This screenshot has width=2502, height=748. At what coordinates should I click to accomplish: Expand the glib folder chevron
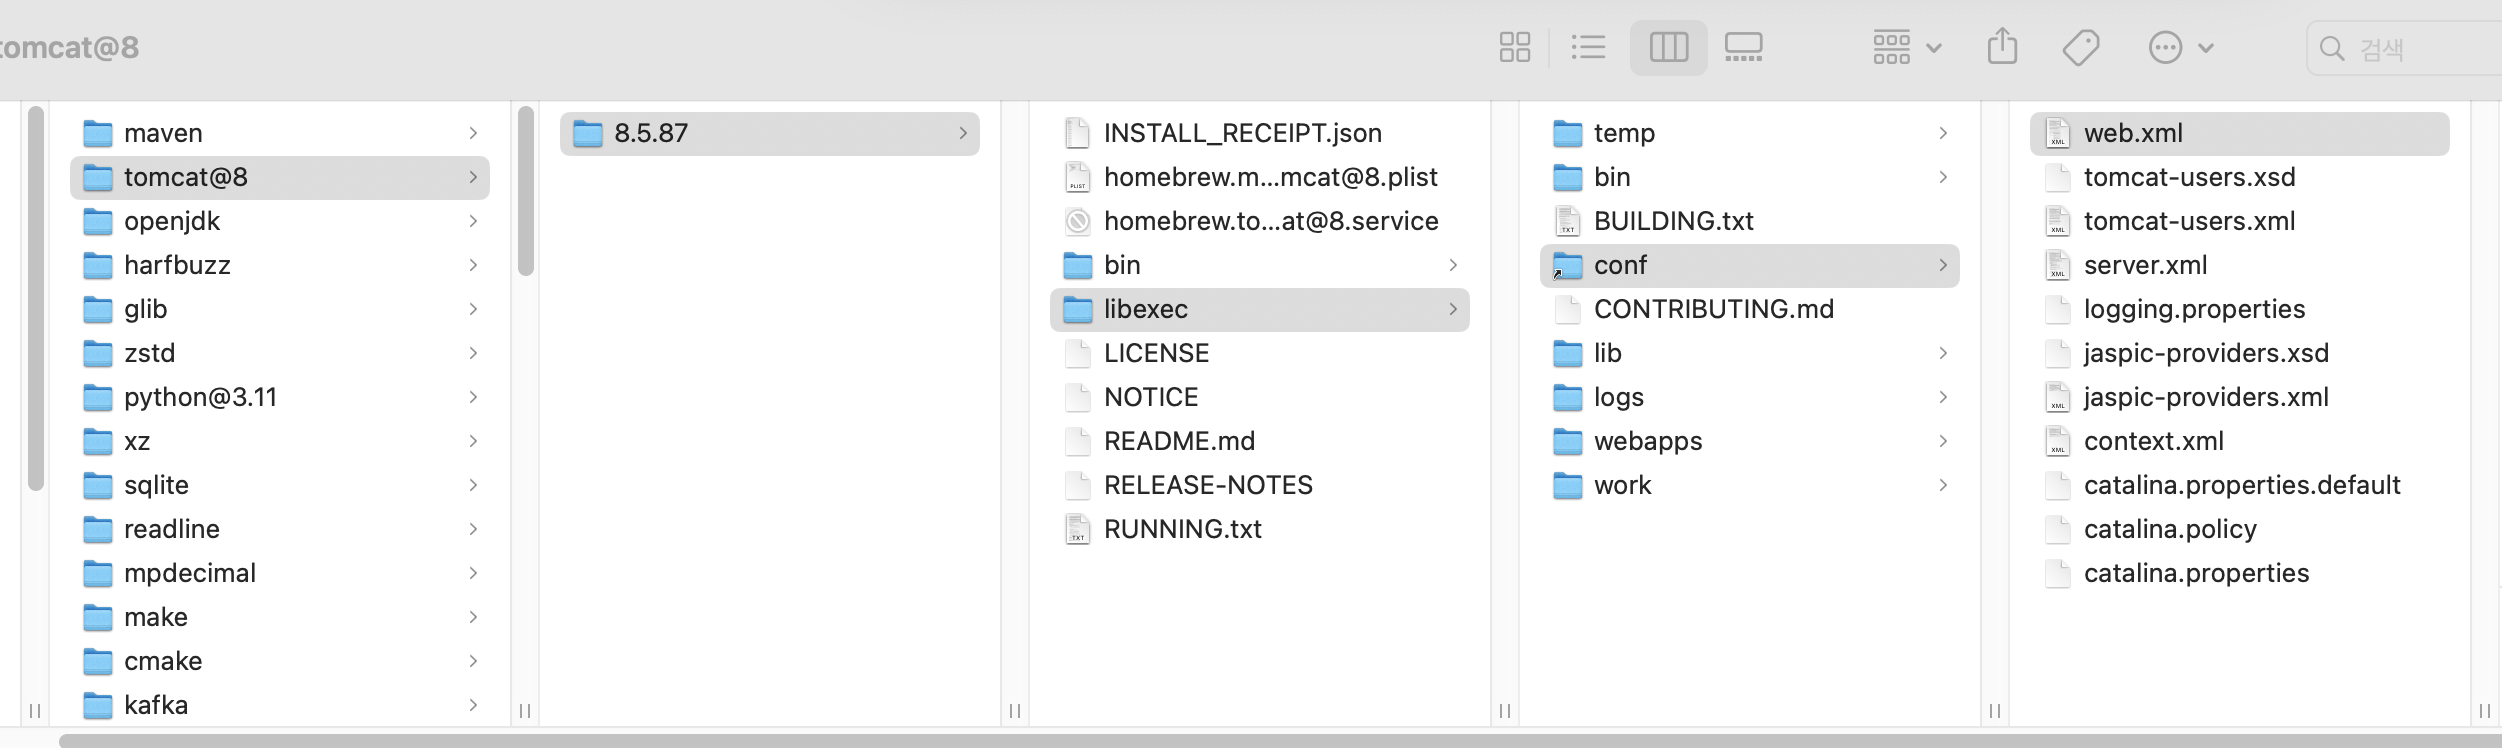[x=473, y=309]
